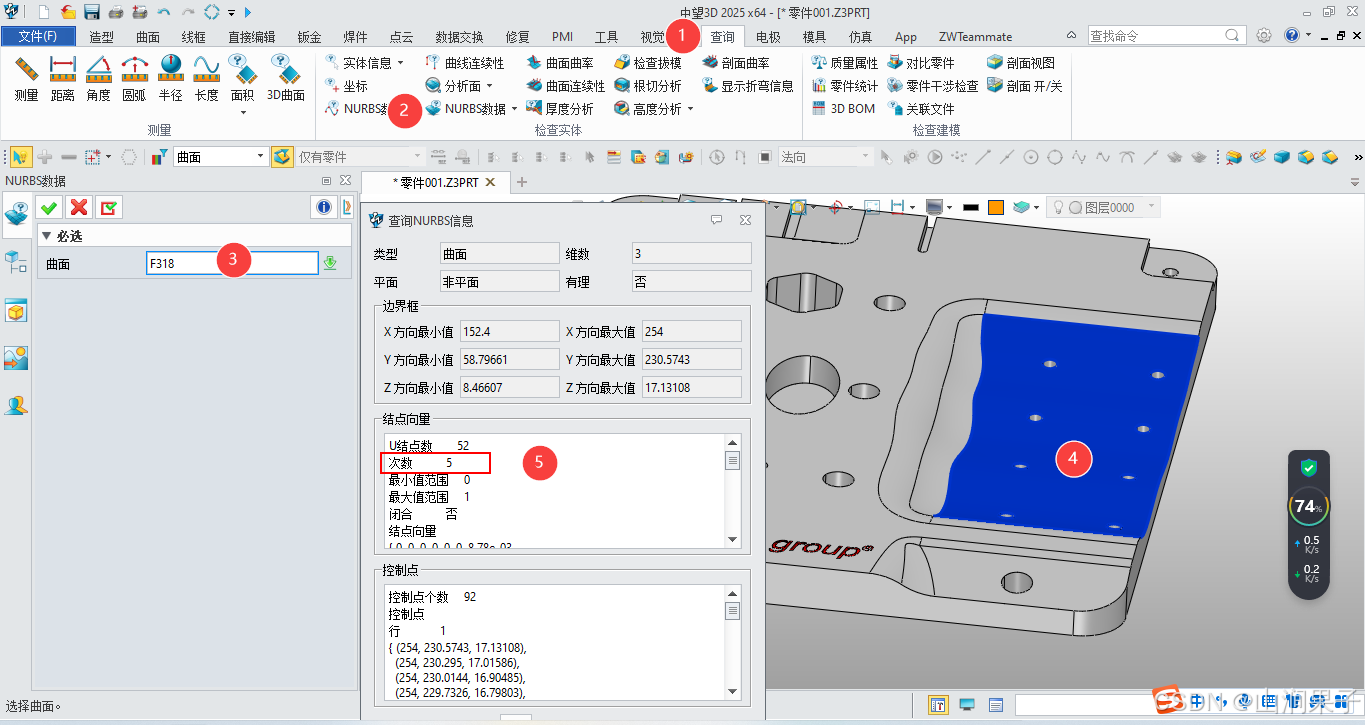
Task: Click 显示折弯信息 bend info tool
Action: pyautogui.click(x=747, y=86)
